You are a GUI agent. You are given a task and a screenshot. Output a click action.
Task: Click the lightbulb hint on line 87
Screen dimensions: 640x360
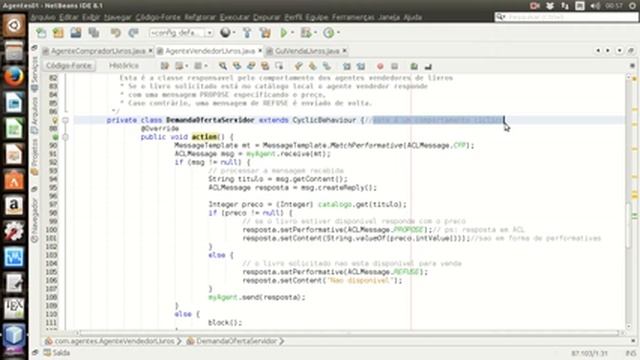pyautogui.click(x=55, y=120)
